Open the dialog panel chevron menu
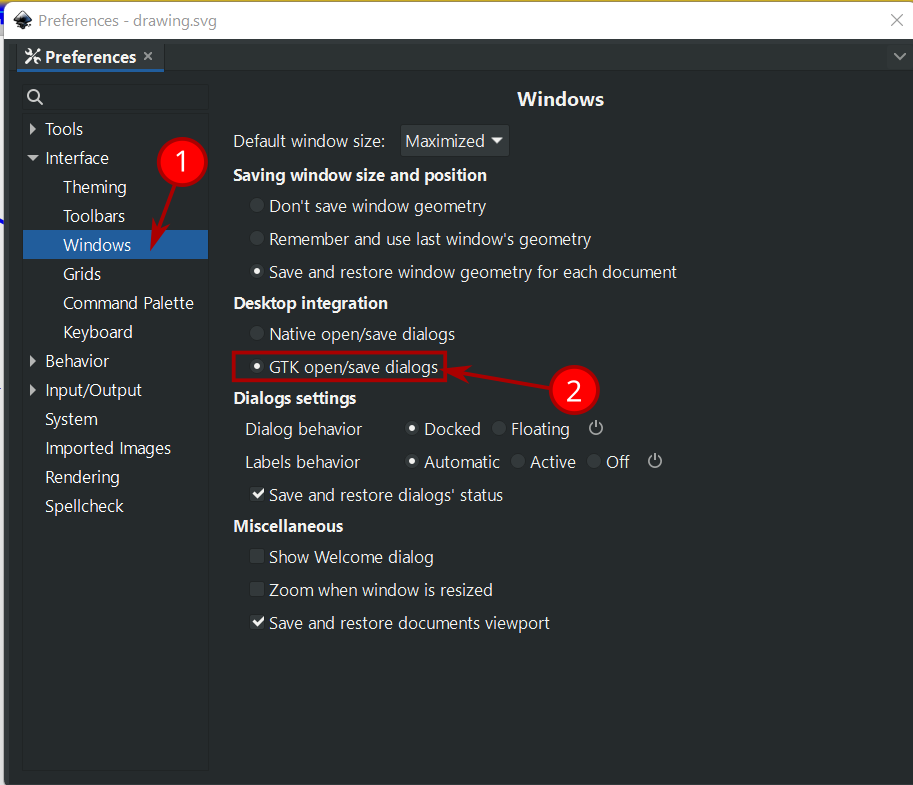The height and width of the screenshot is (785, 913). [x=900, y=56]
